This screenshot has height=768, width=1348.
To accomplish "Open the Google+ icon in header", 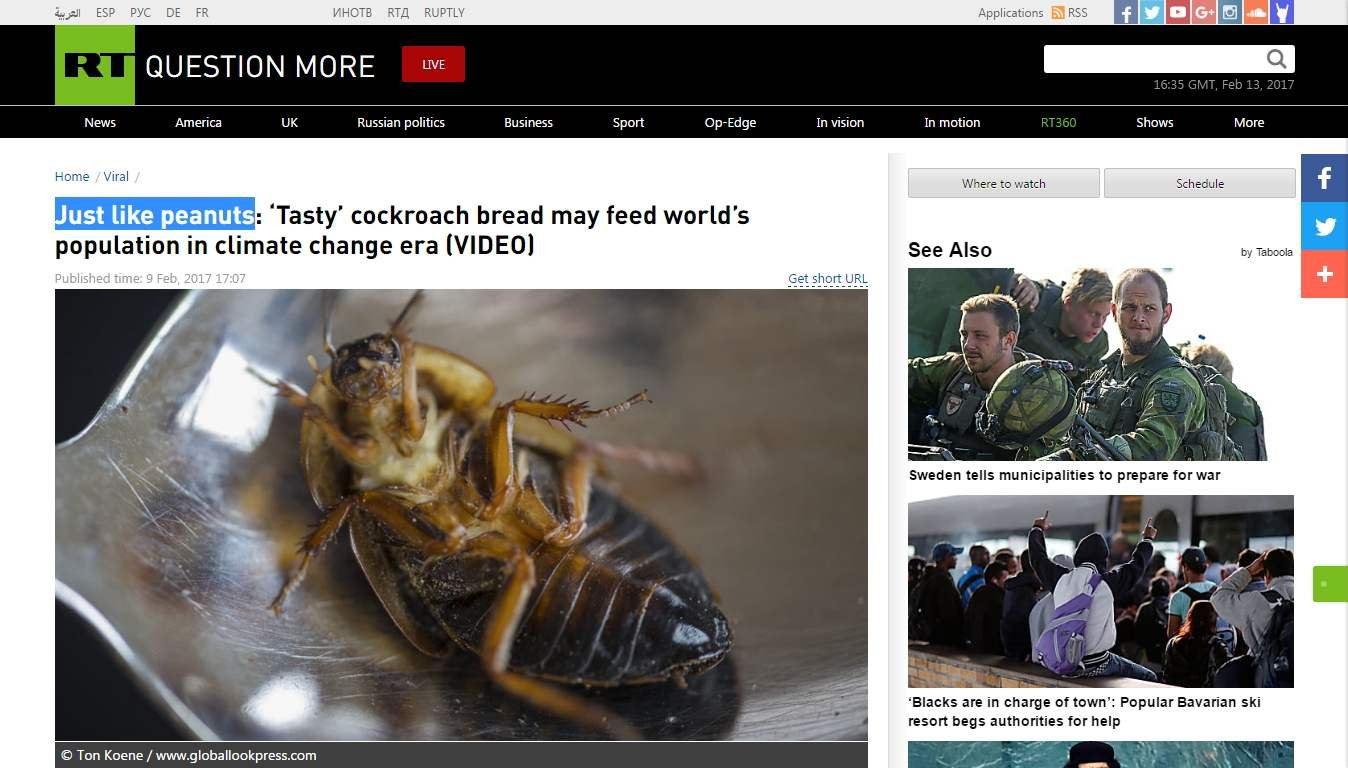I will point(1204,13).
